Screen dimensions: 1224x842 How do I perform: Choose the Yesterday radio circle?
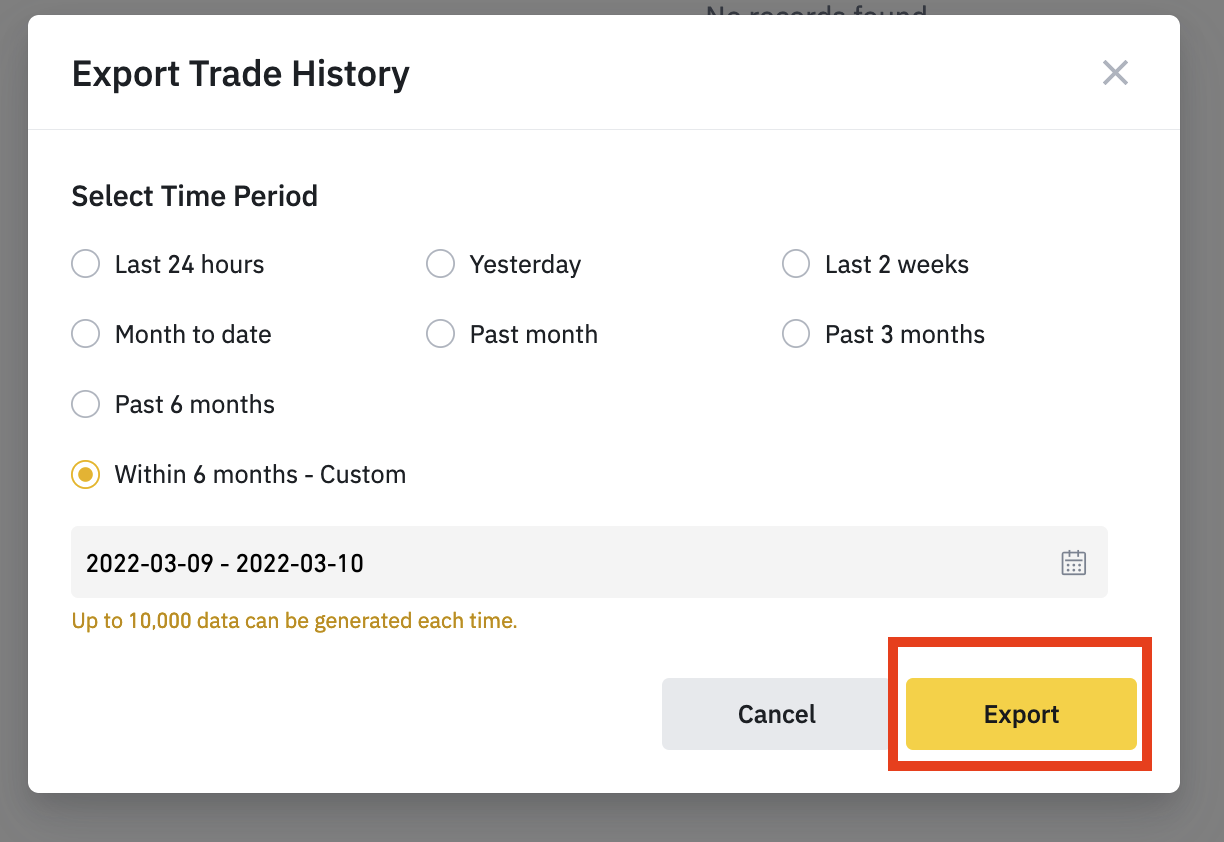pyautogui.click(x=441, y=264)
